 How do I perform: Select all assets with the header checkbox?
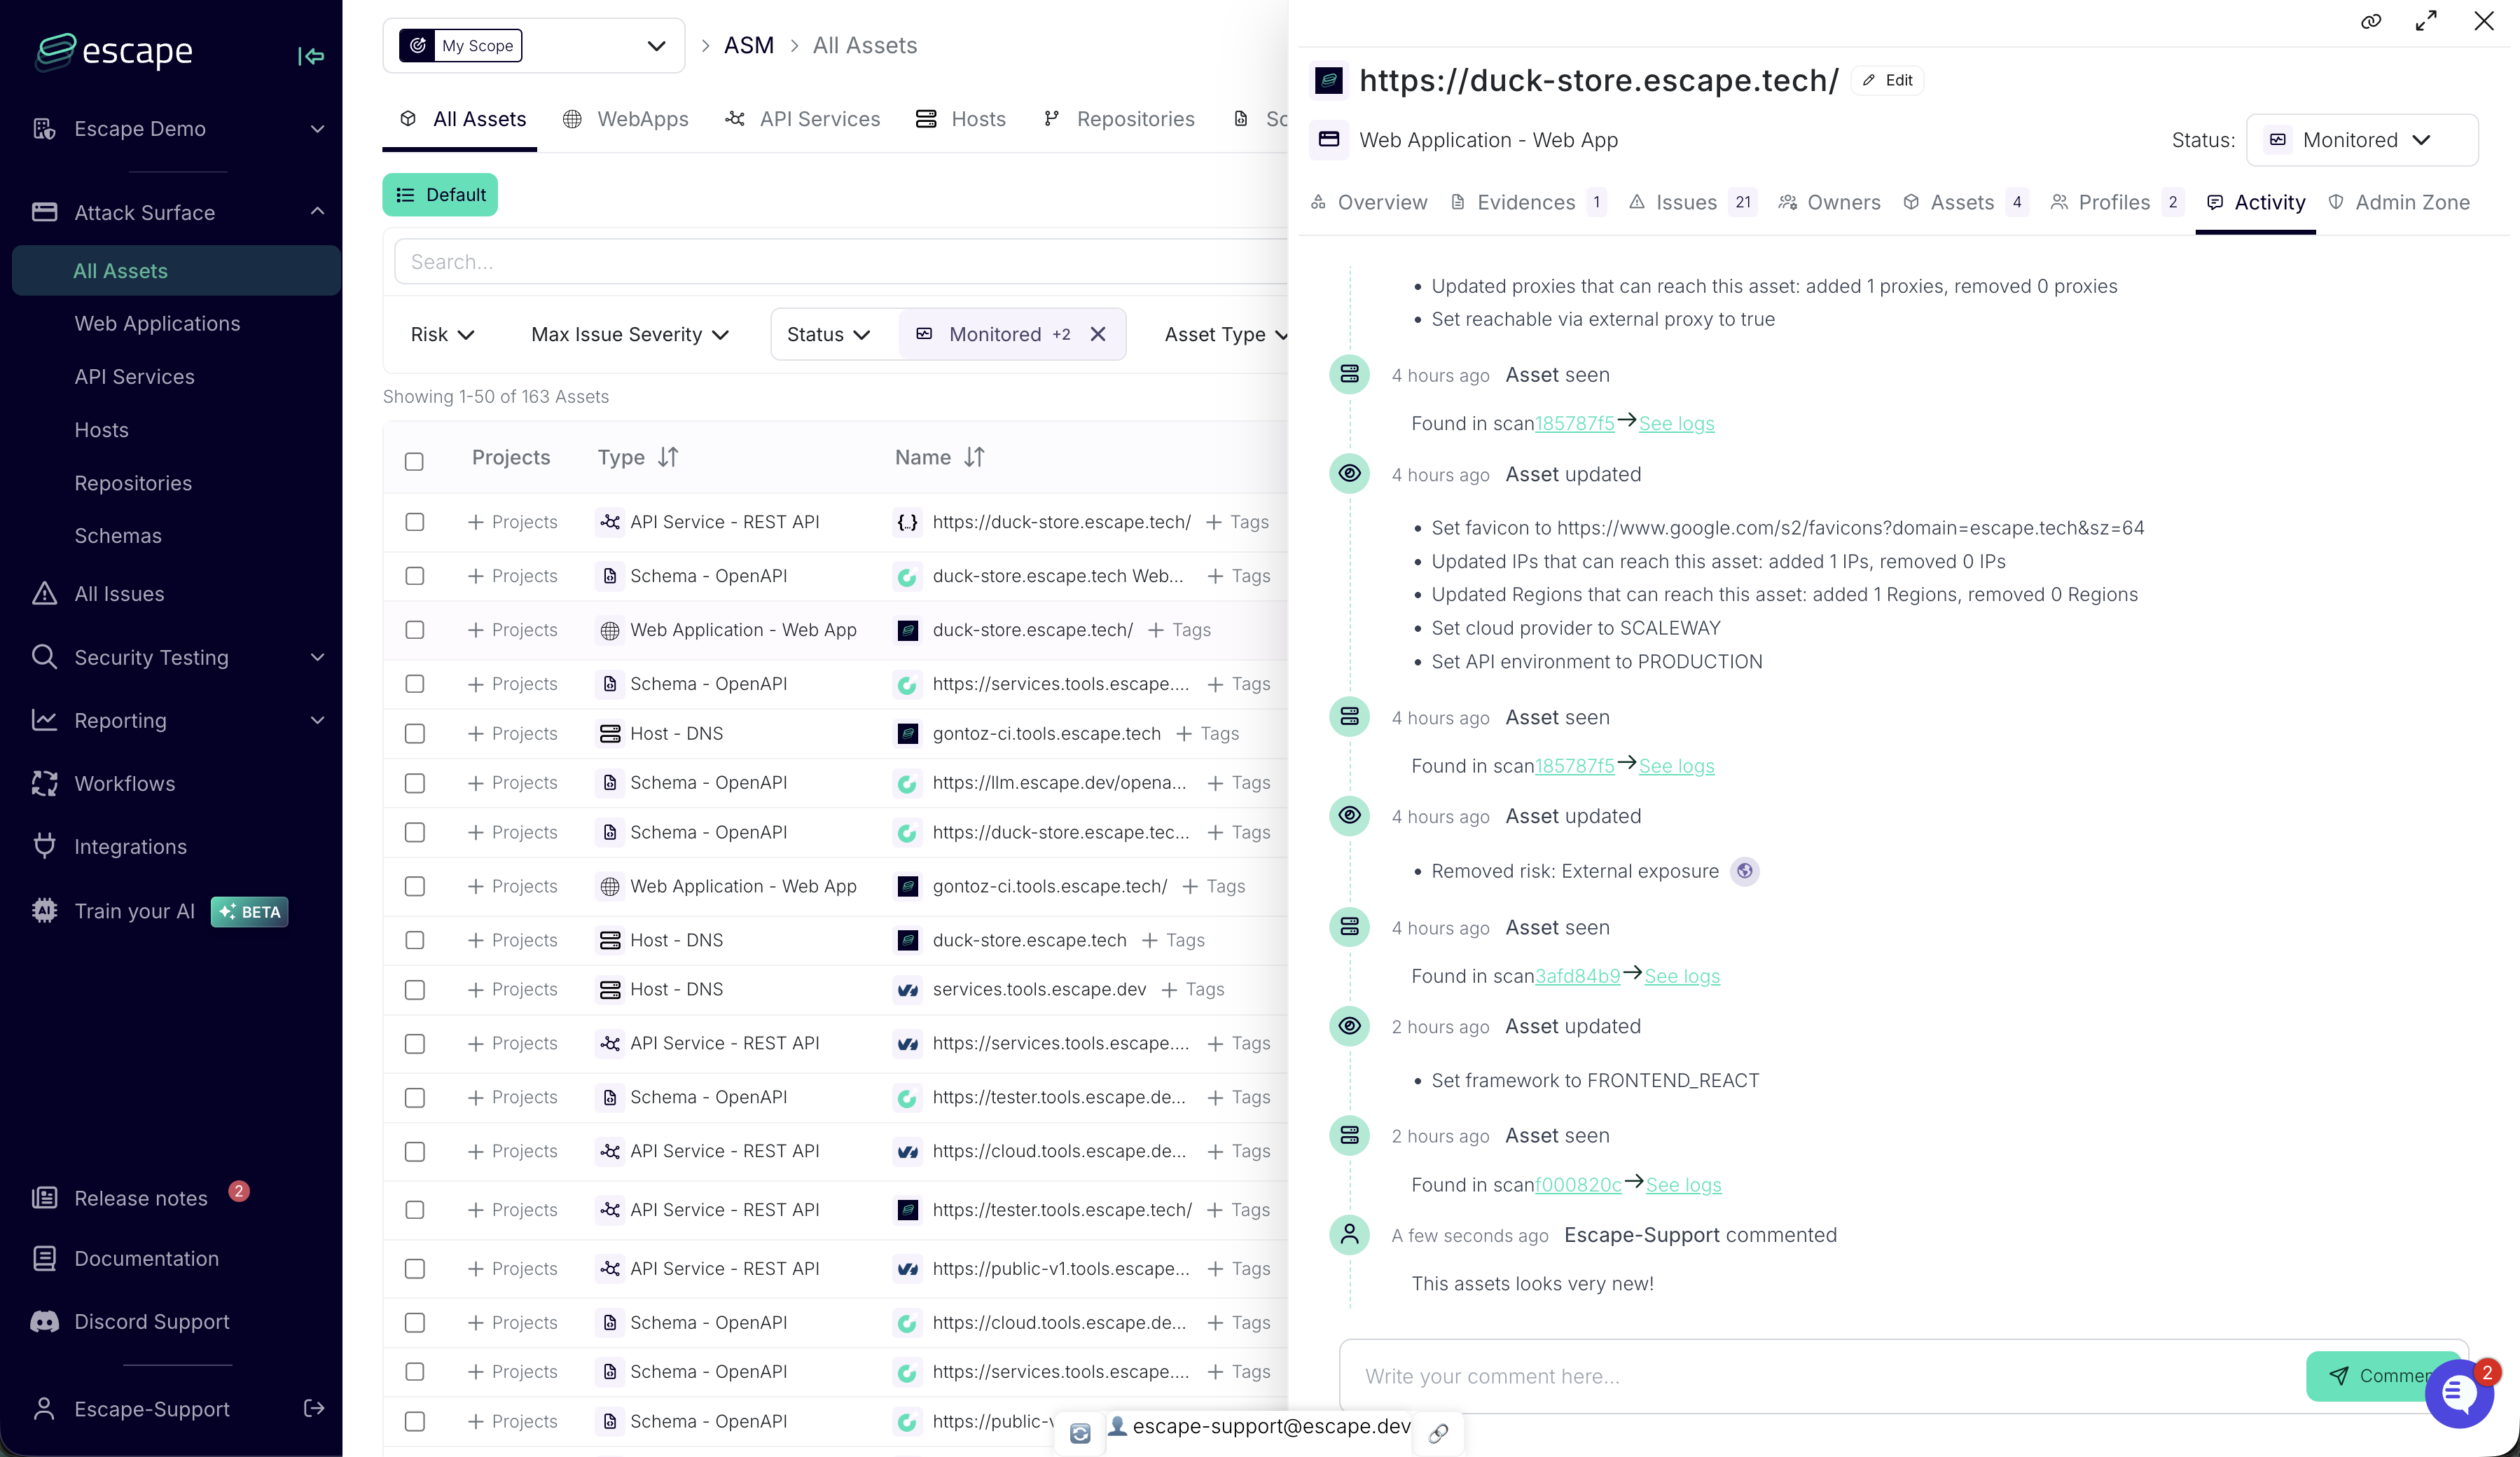tap(415, 461)
